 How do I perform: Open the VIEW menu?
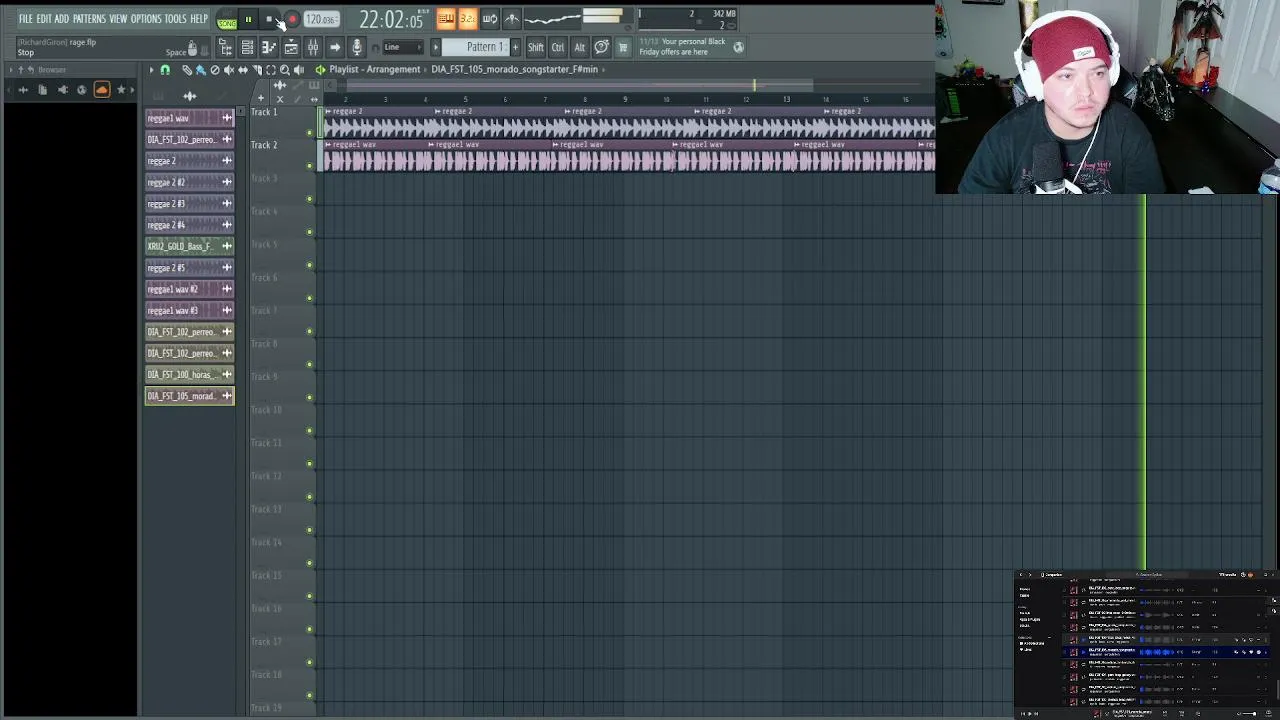(118, 19)
